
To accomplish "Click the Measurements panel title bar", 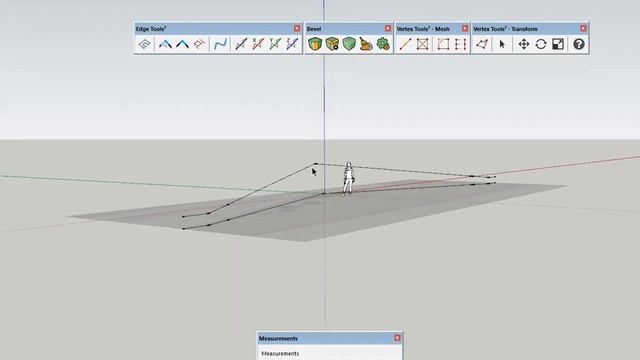I will point(329,338).
